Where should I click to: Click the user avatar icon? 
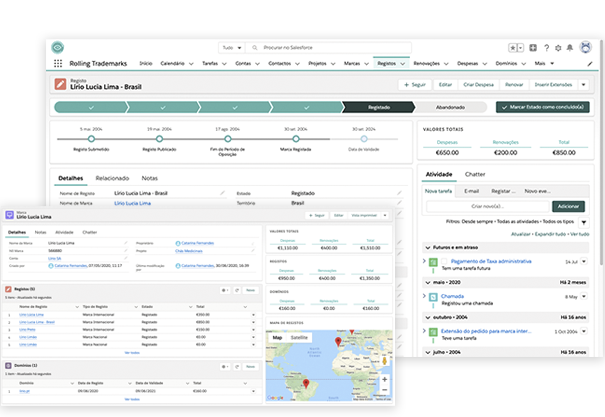(584, 47)
